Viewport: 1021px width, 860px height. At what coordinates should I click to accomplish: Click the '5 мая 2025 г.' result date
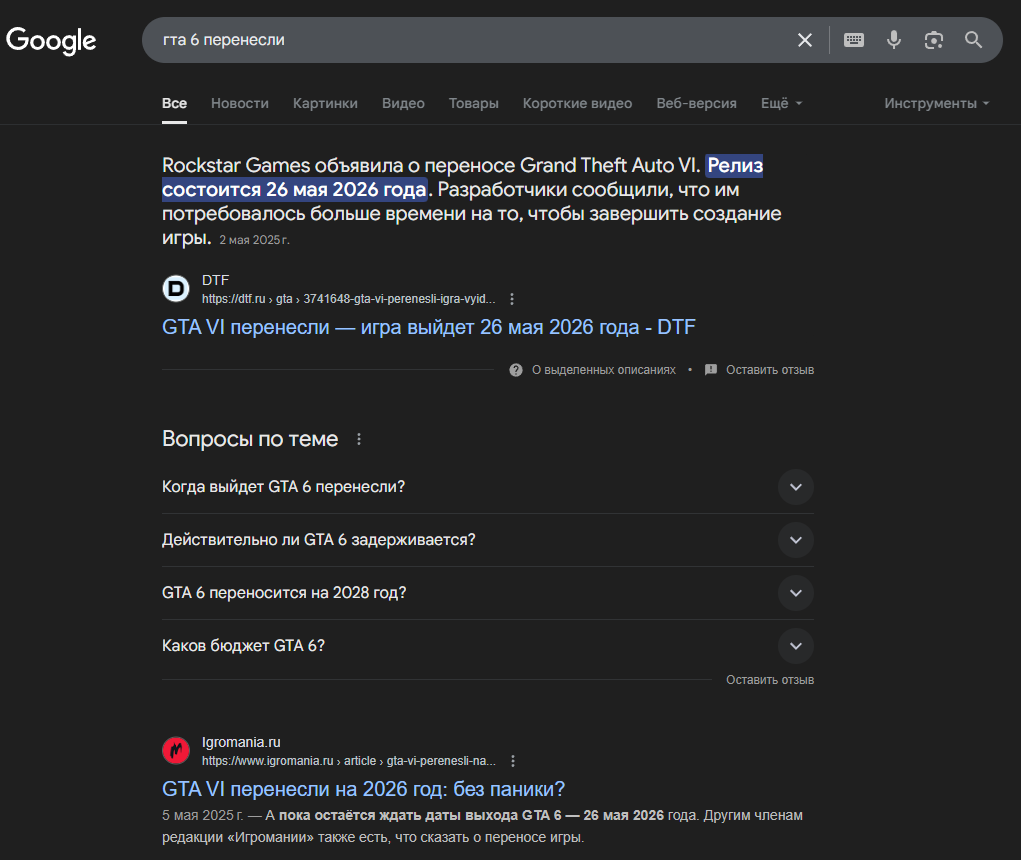pyautogui.click(x=203, y=815)
